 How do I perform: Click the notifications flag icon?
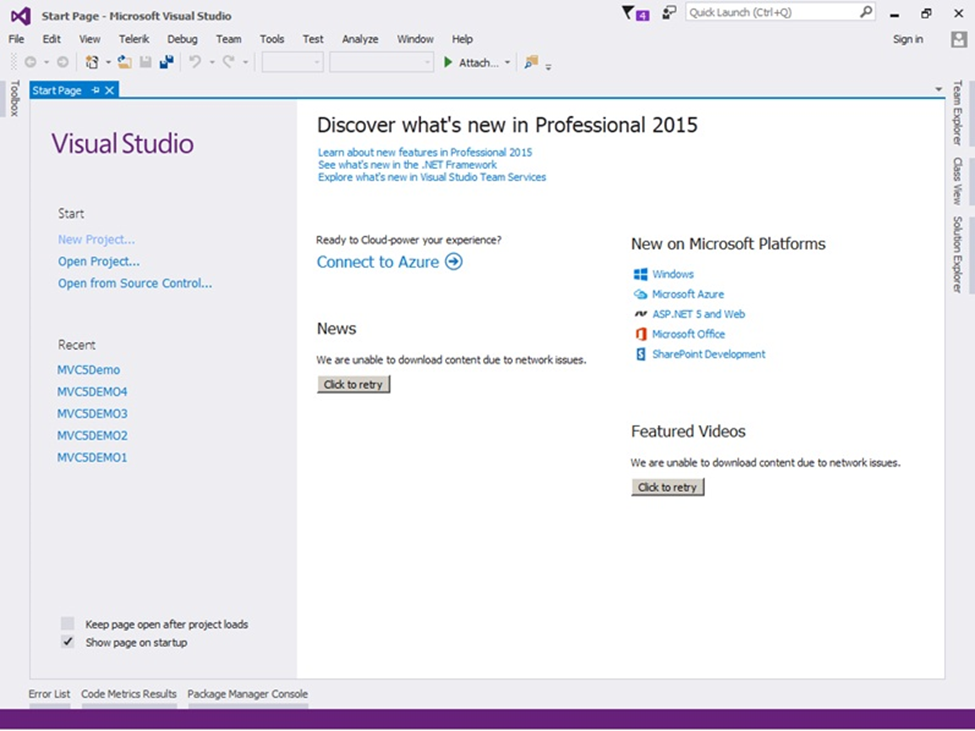pyautogui.click(x=628, y=13)
